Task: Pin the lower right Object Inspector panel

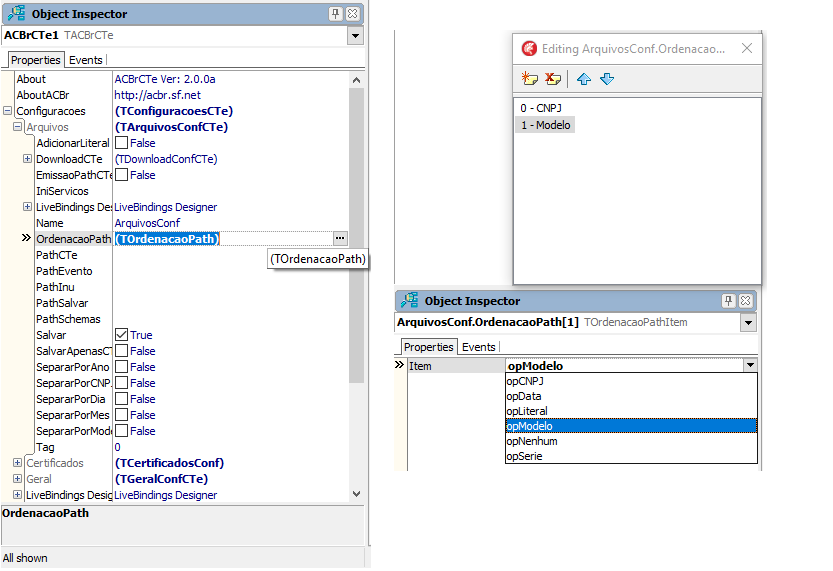Action: [x=728, y=301]
